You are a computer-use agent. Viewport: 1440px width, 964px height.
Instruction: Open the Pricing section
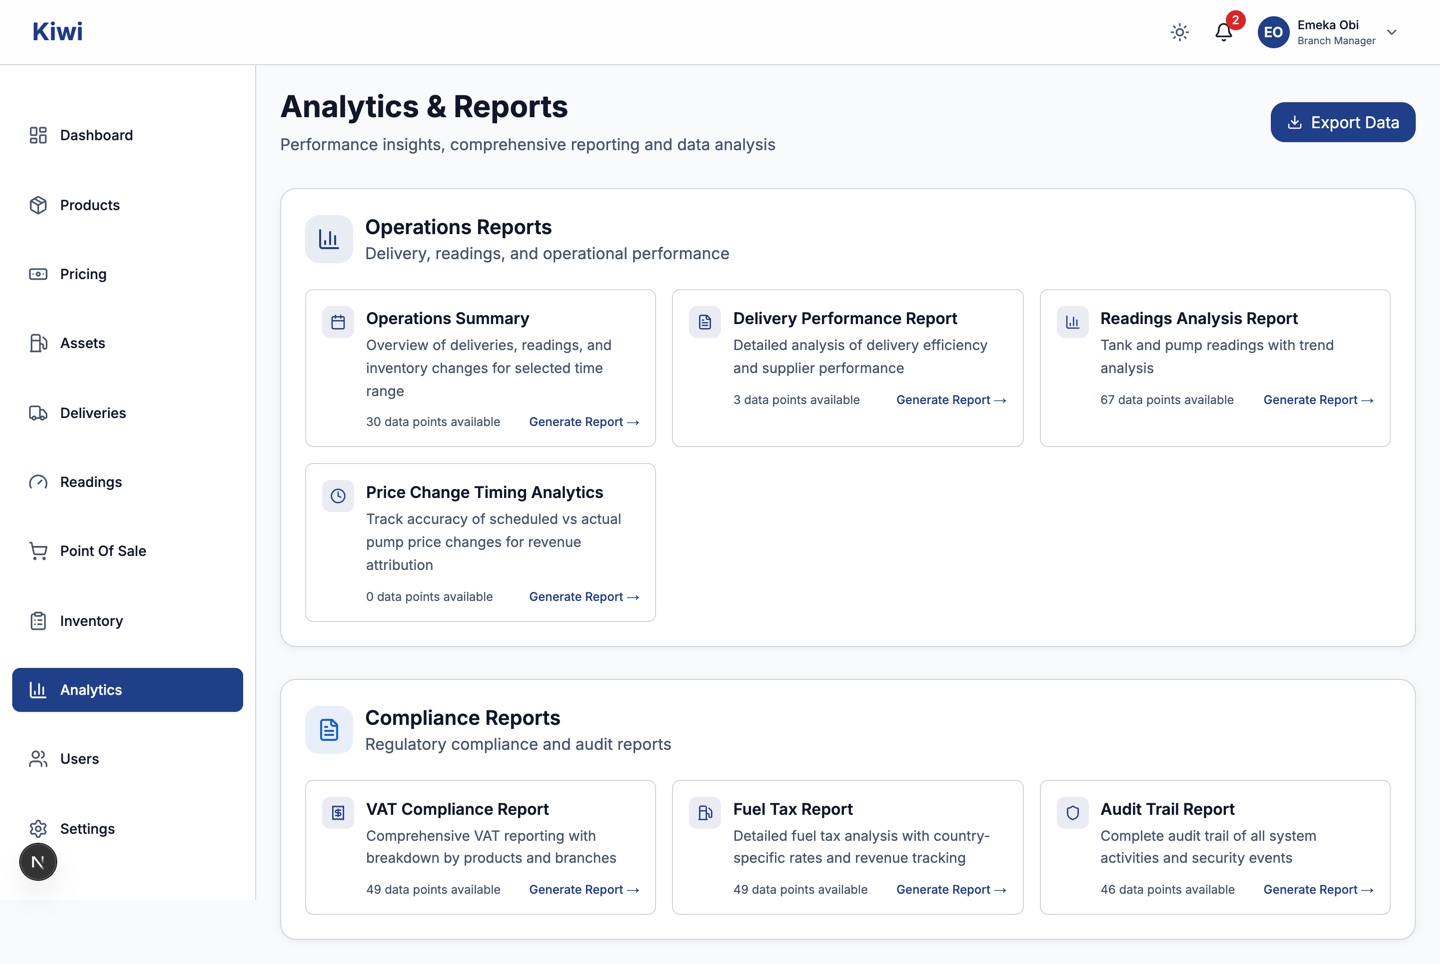[x=127, y=274]
